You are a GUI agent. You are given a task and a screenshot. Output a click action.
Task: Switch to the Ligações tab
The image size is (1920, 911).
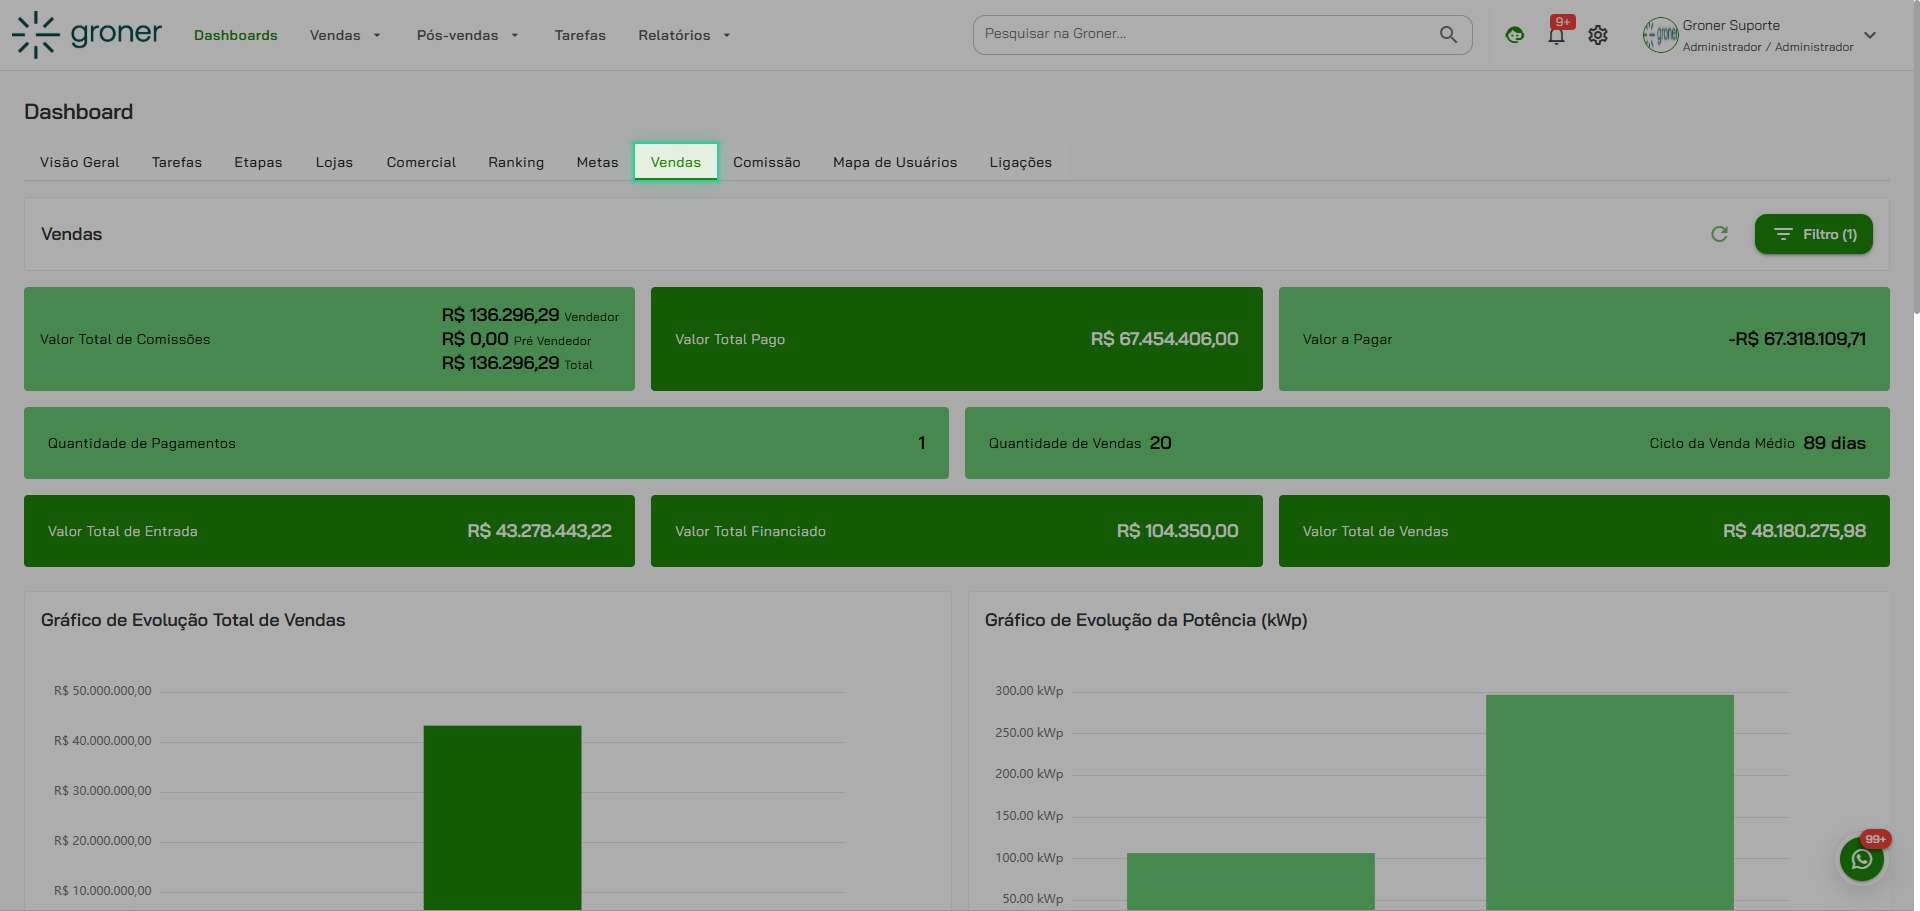(1021, 162)
